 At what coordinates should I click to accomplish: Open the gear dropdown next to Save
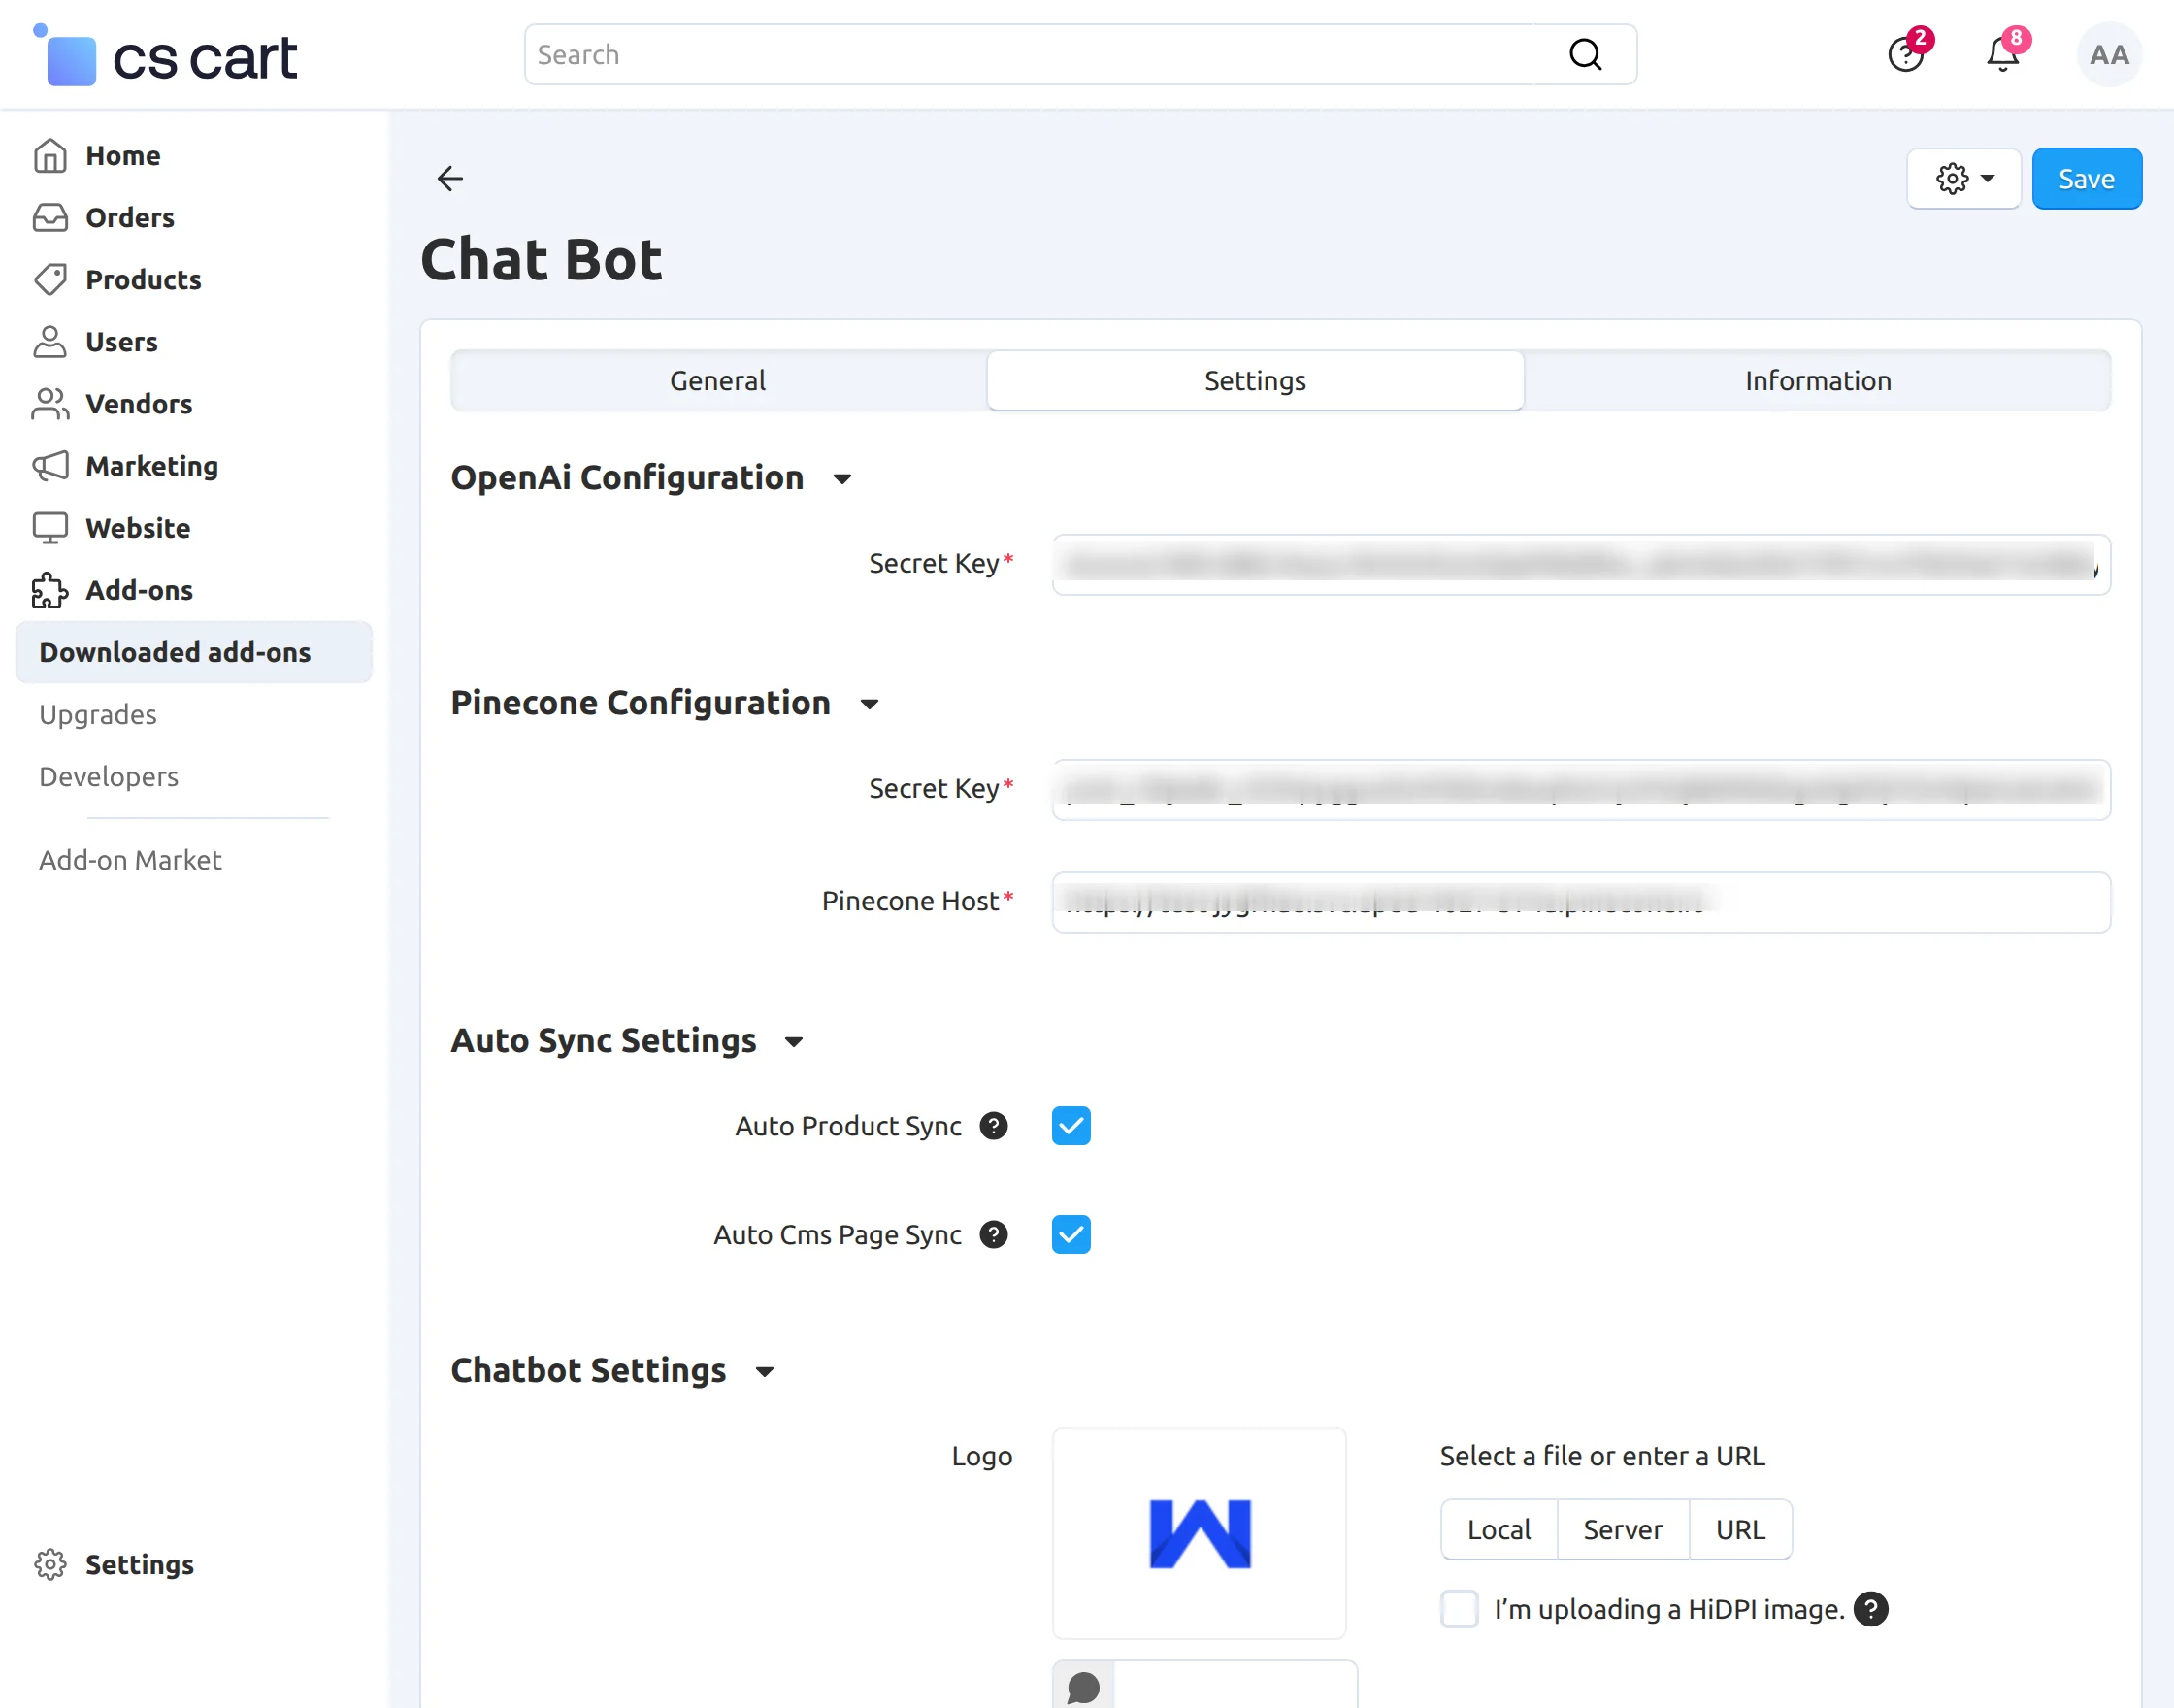coord(1963,178)
